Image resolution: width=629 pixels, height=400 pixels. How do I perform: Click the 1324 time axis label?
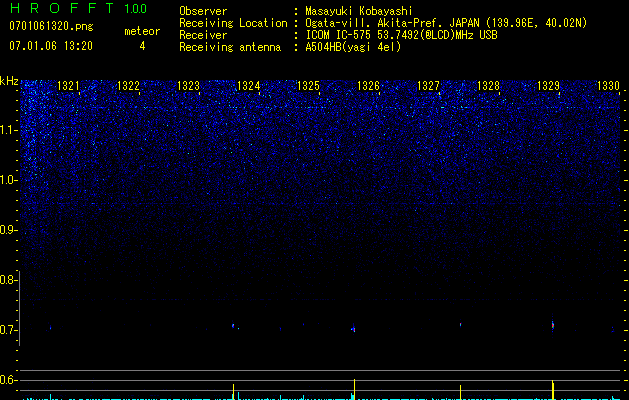[x=248, y=86]
